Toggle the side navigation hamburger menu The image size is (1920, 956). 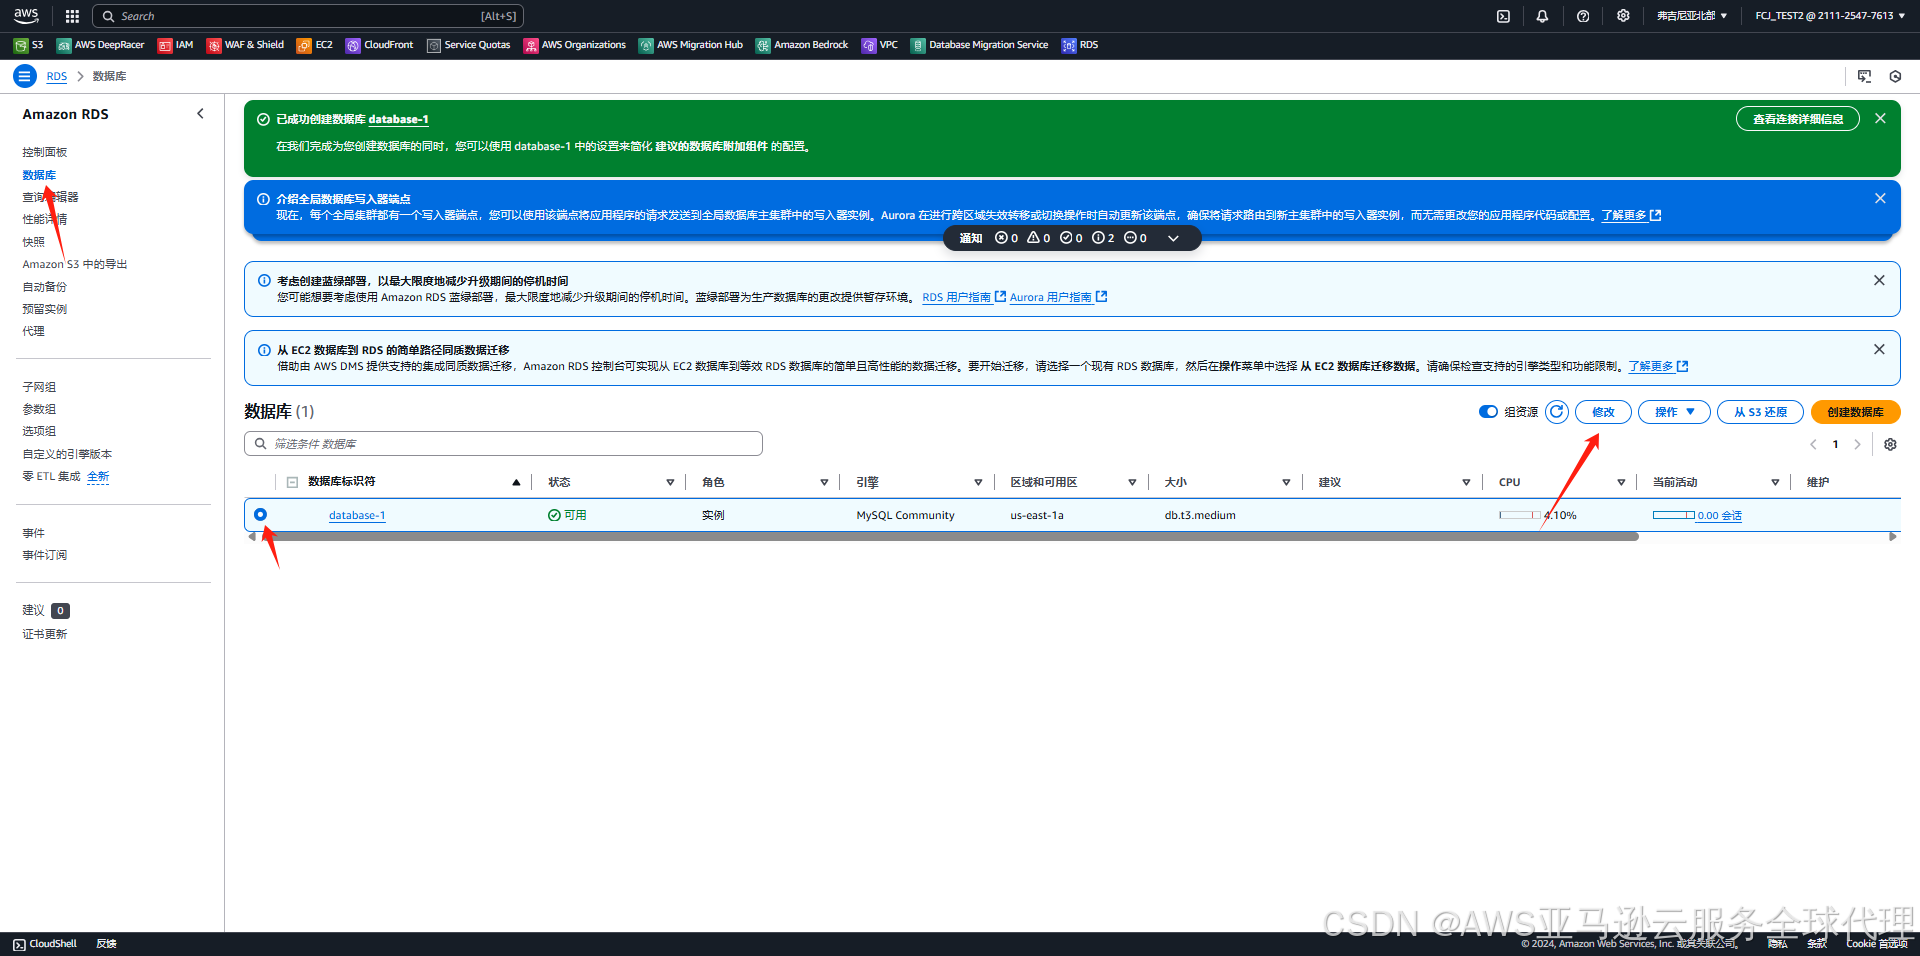(x=24, y=76)
